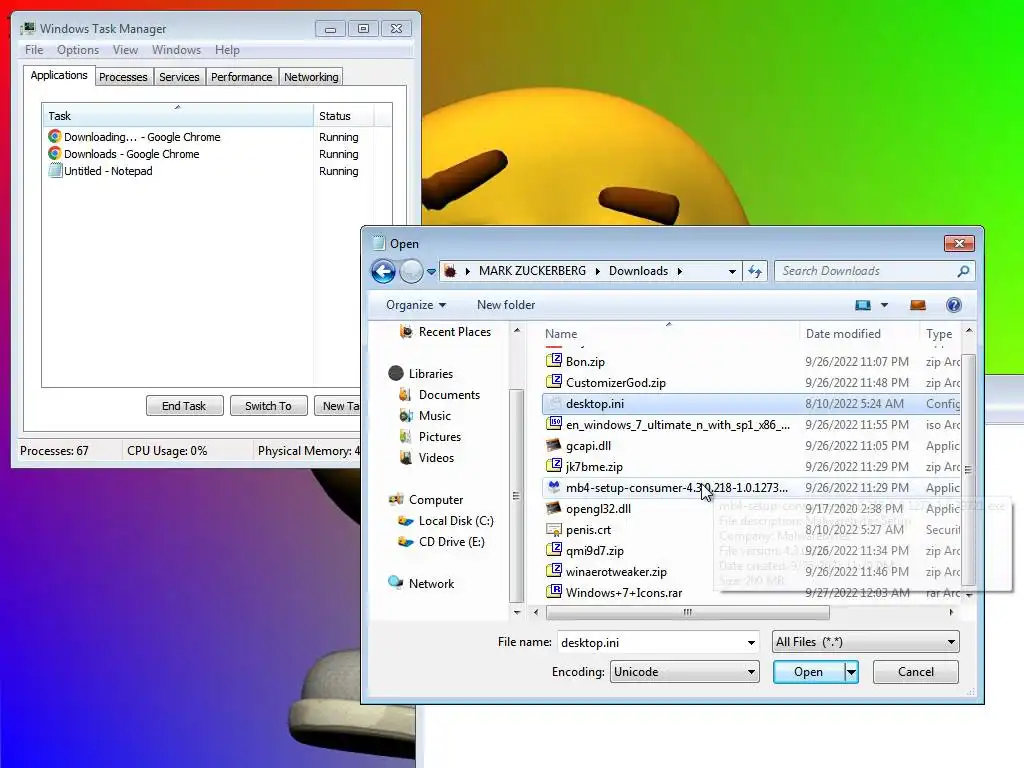1024x768 pixels.
Task: Select the winaerotweaker.zip file icon
Action: pyautogui.click(x=554, y=571)
